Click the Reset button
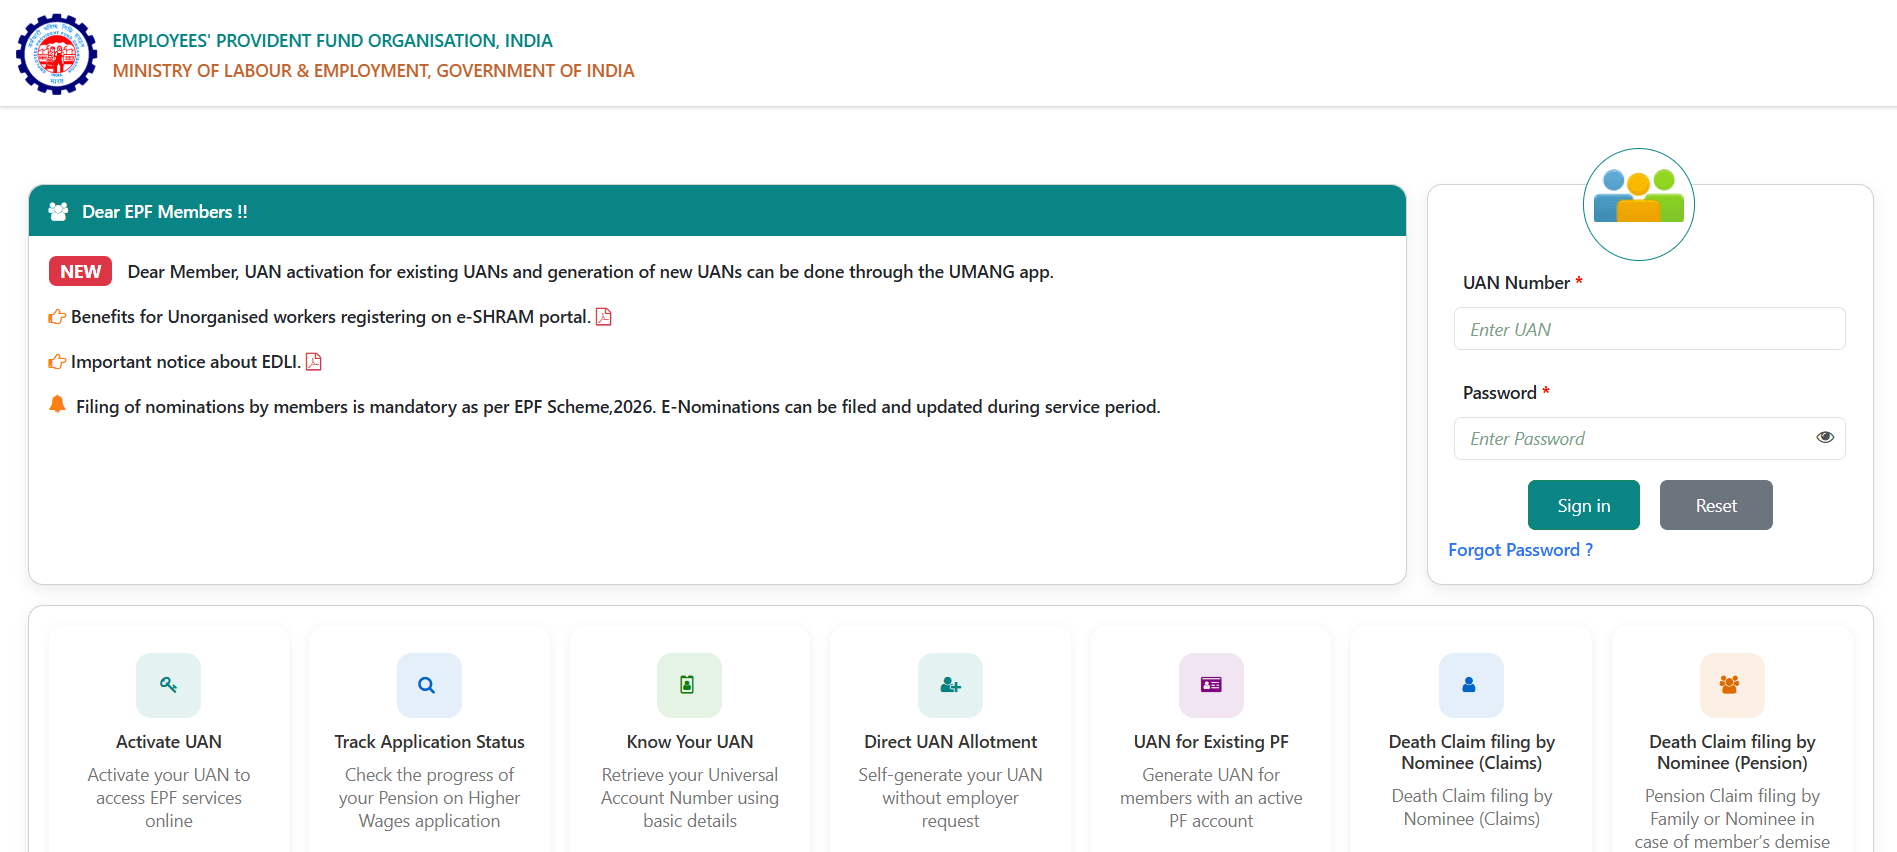 click(1716, 505)
